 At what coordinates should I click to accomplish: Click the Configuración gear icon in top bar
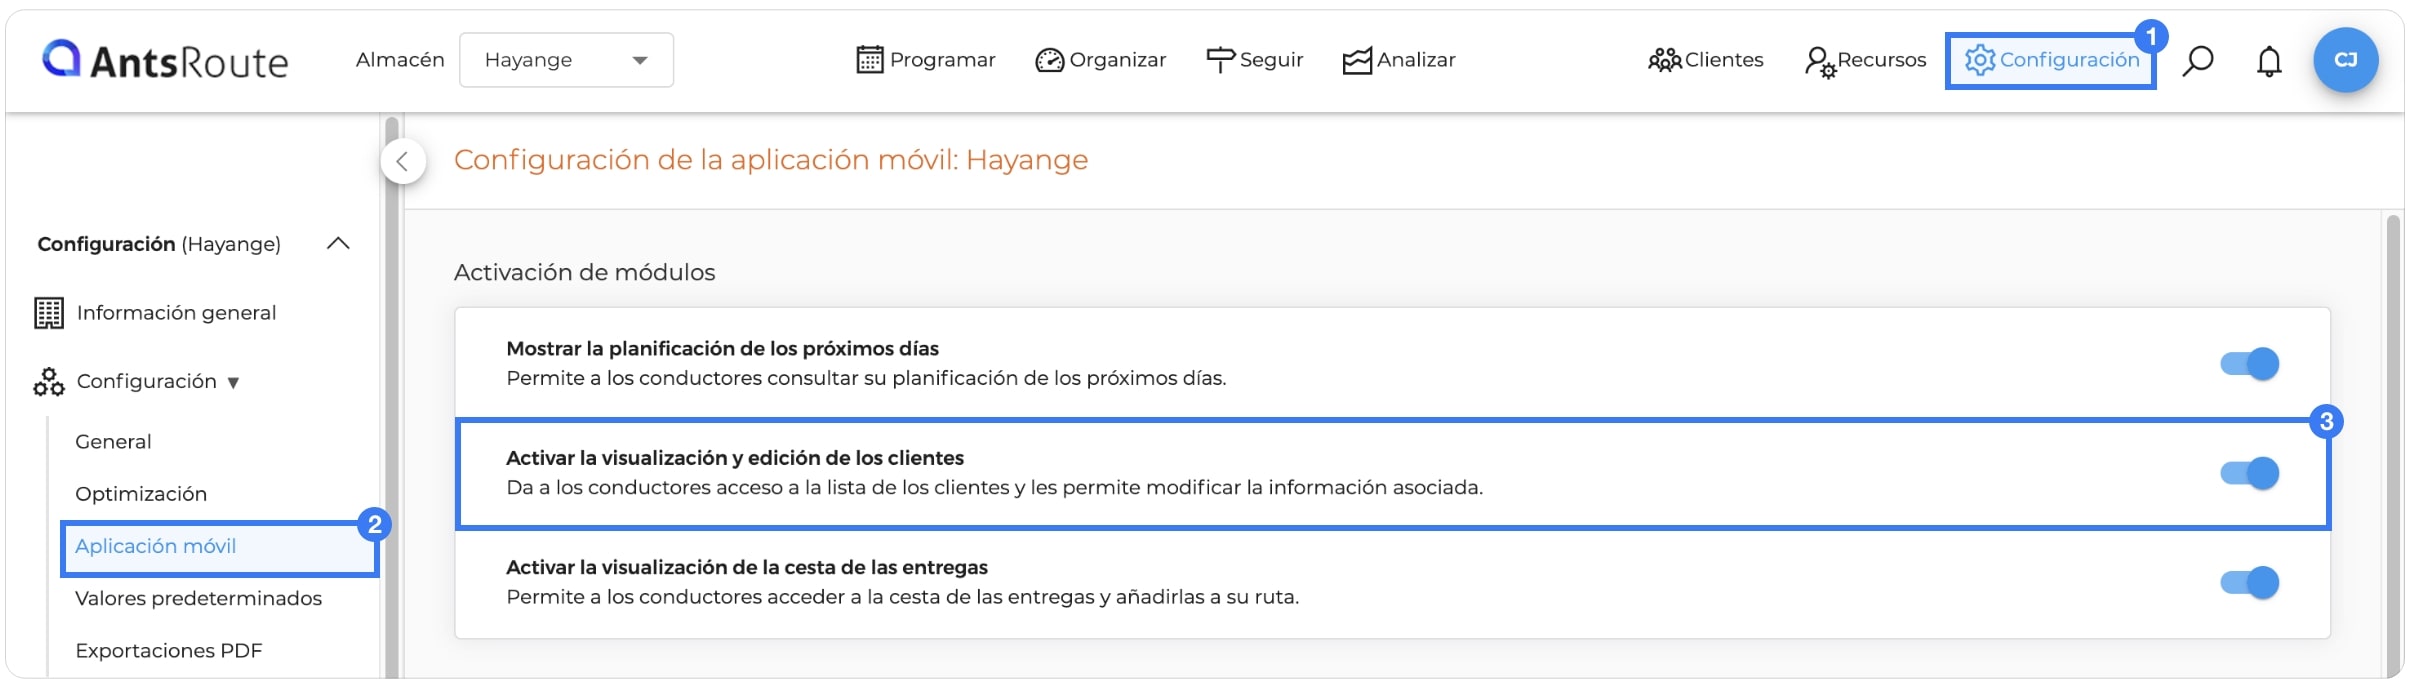pos(1980,60)
